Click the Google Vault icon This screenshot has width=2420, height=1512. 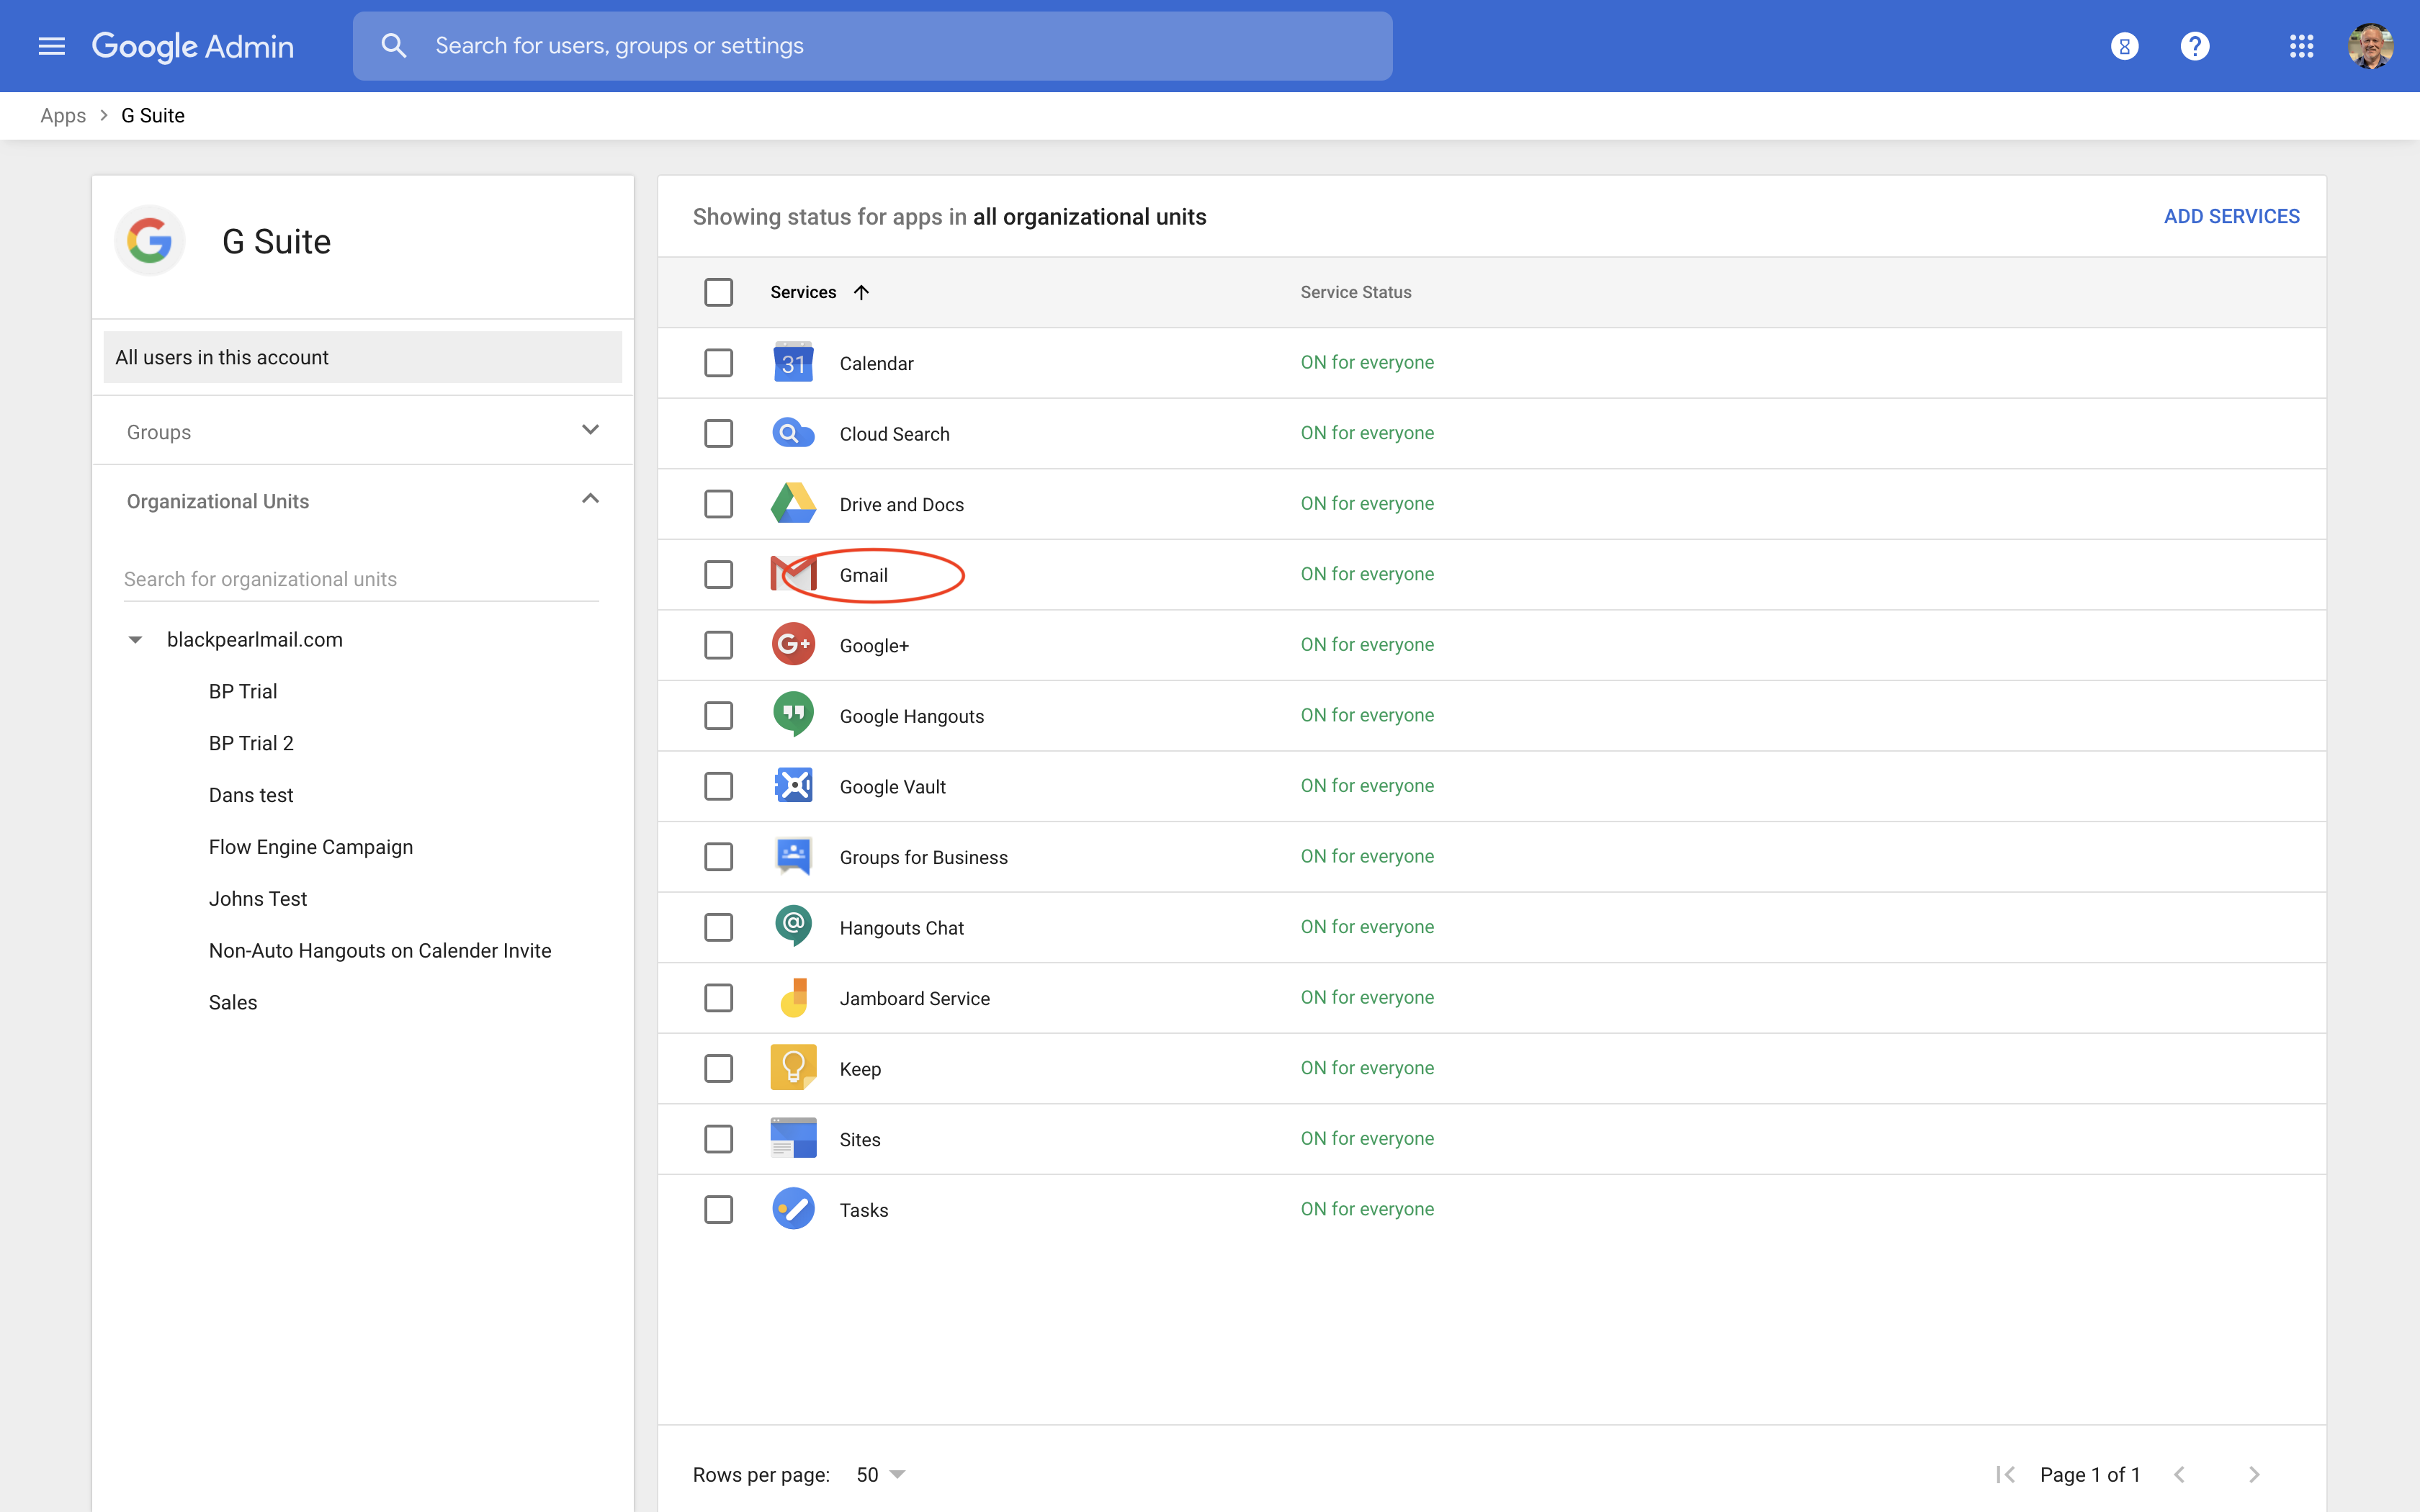point(793,786)
